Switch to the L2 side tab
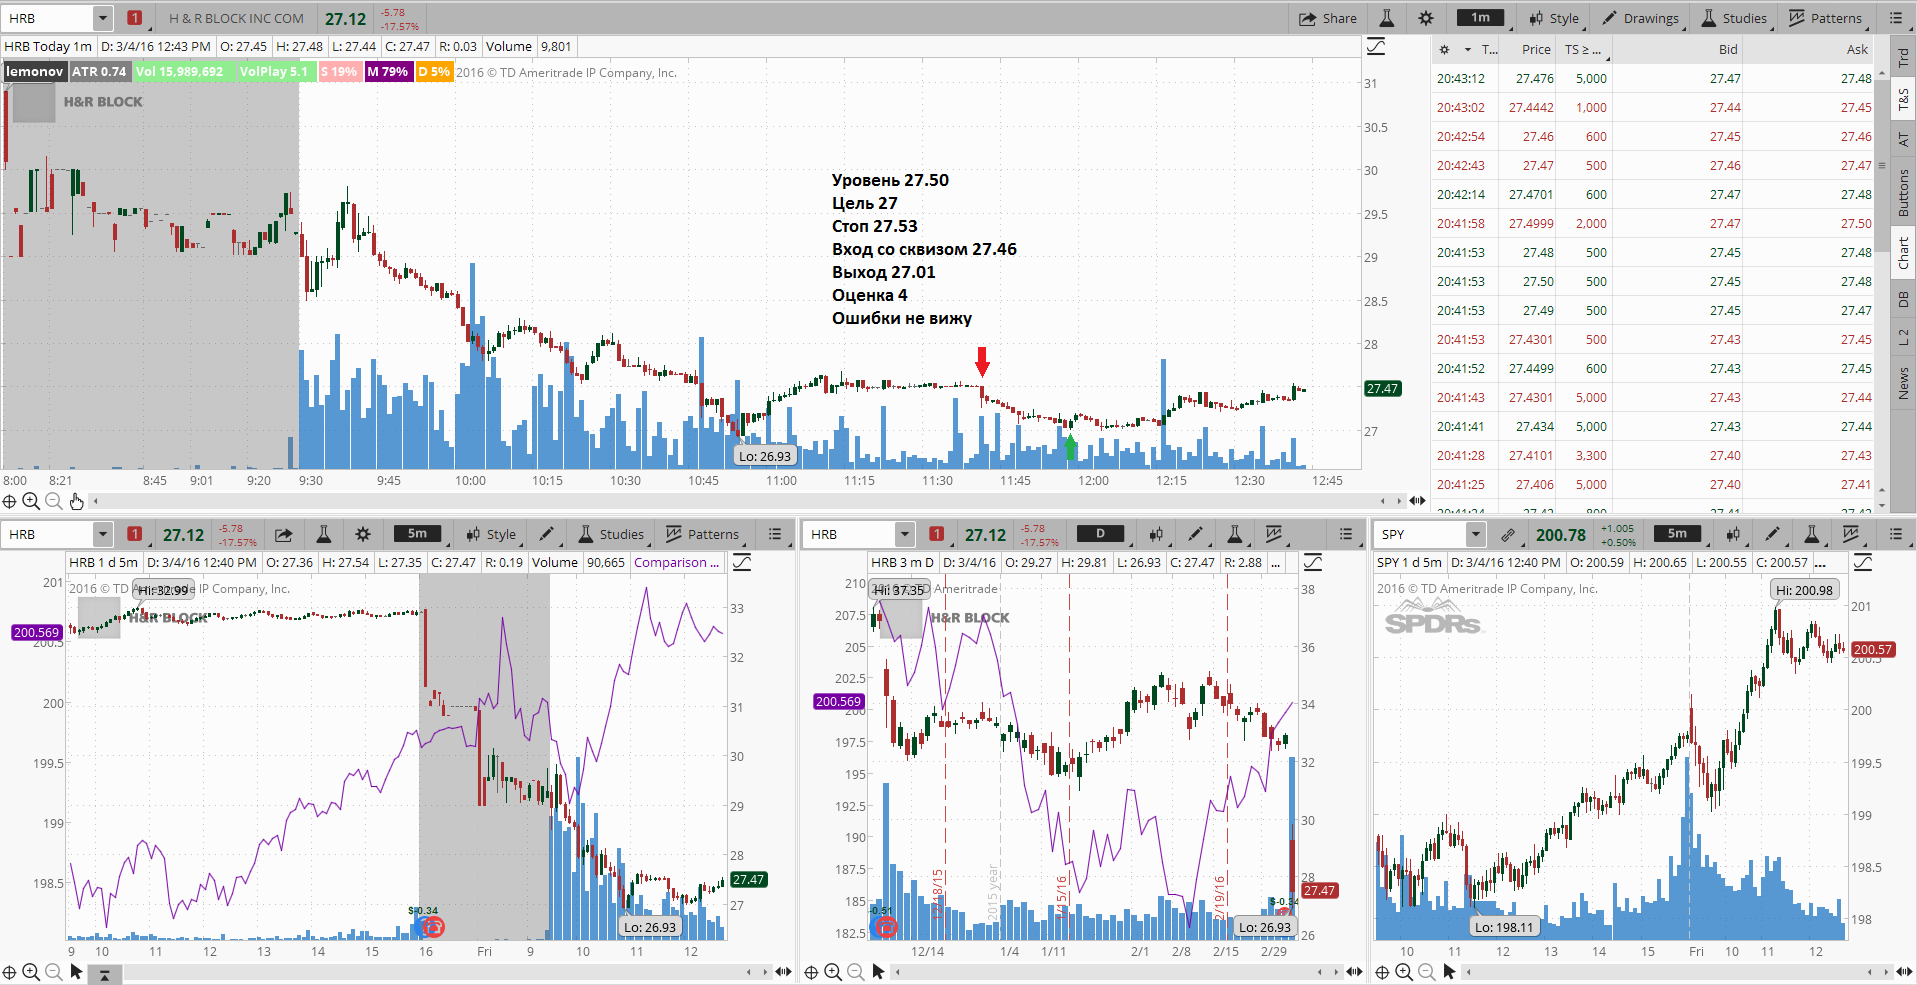The width and height of the screenshot is (1917, 985). coord(1903,337)
